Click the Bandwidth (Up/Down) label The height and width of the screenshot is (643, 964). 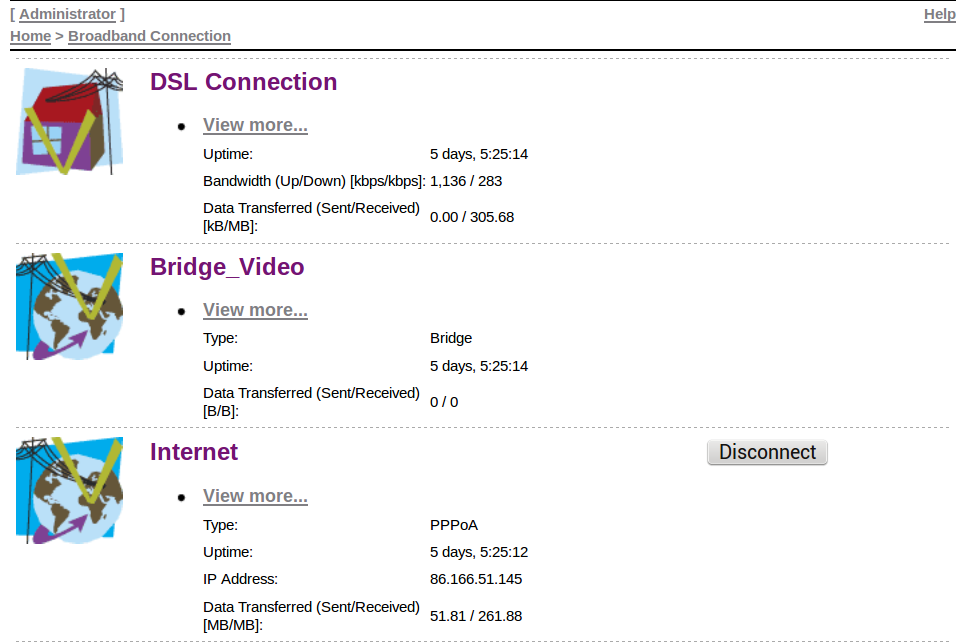pos(314,181)
